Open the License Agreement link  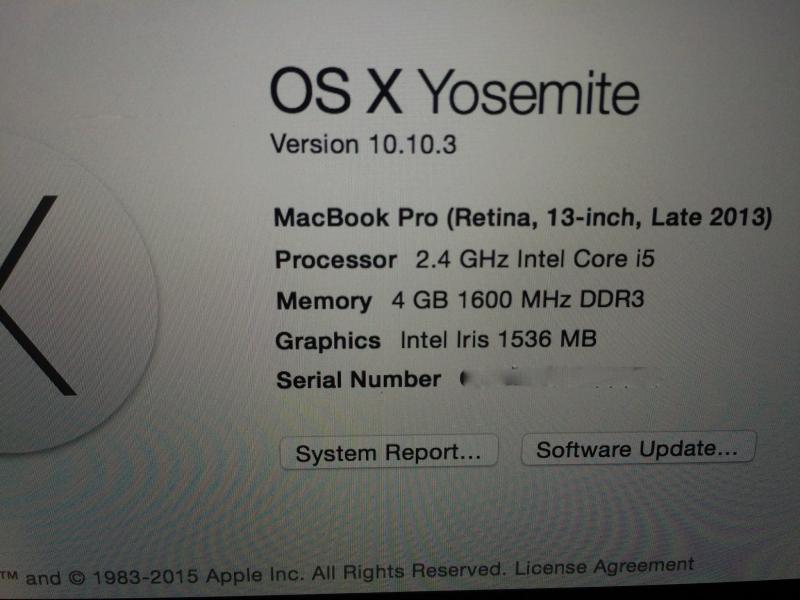coord(604,566)
